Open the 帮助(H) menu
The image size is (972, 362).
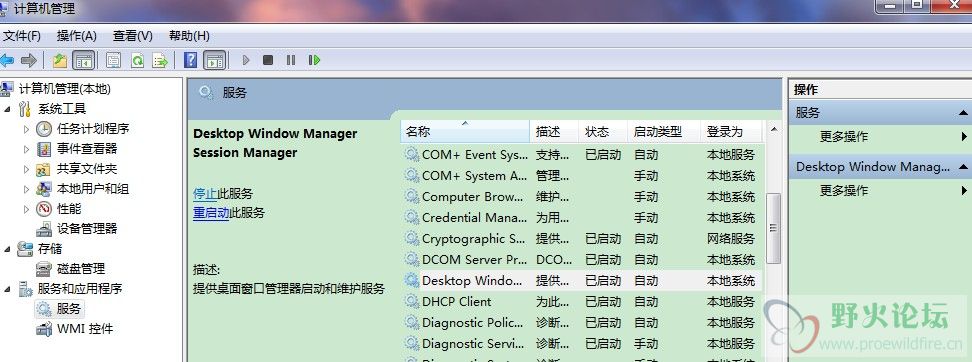(x=189, y=36)
